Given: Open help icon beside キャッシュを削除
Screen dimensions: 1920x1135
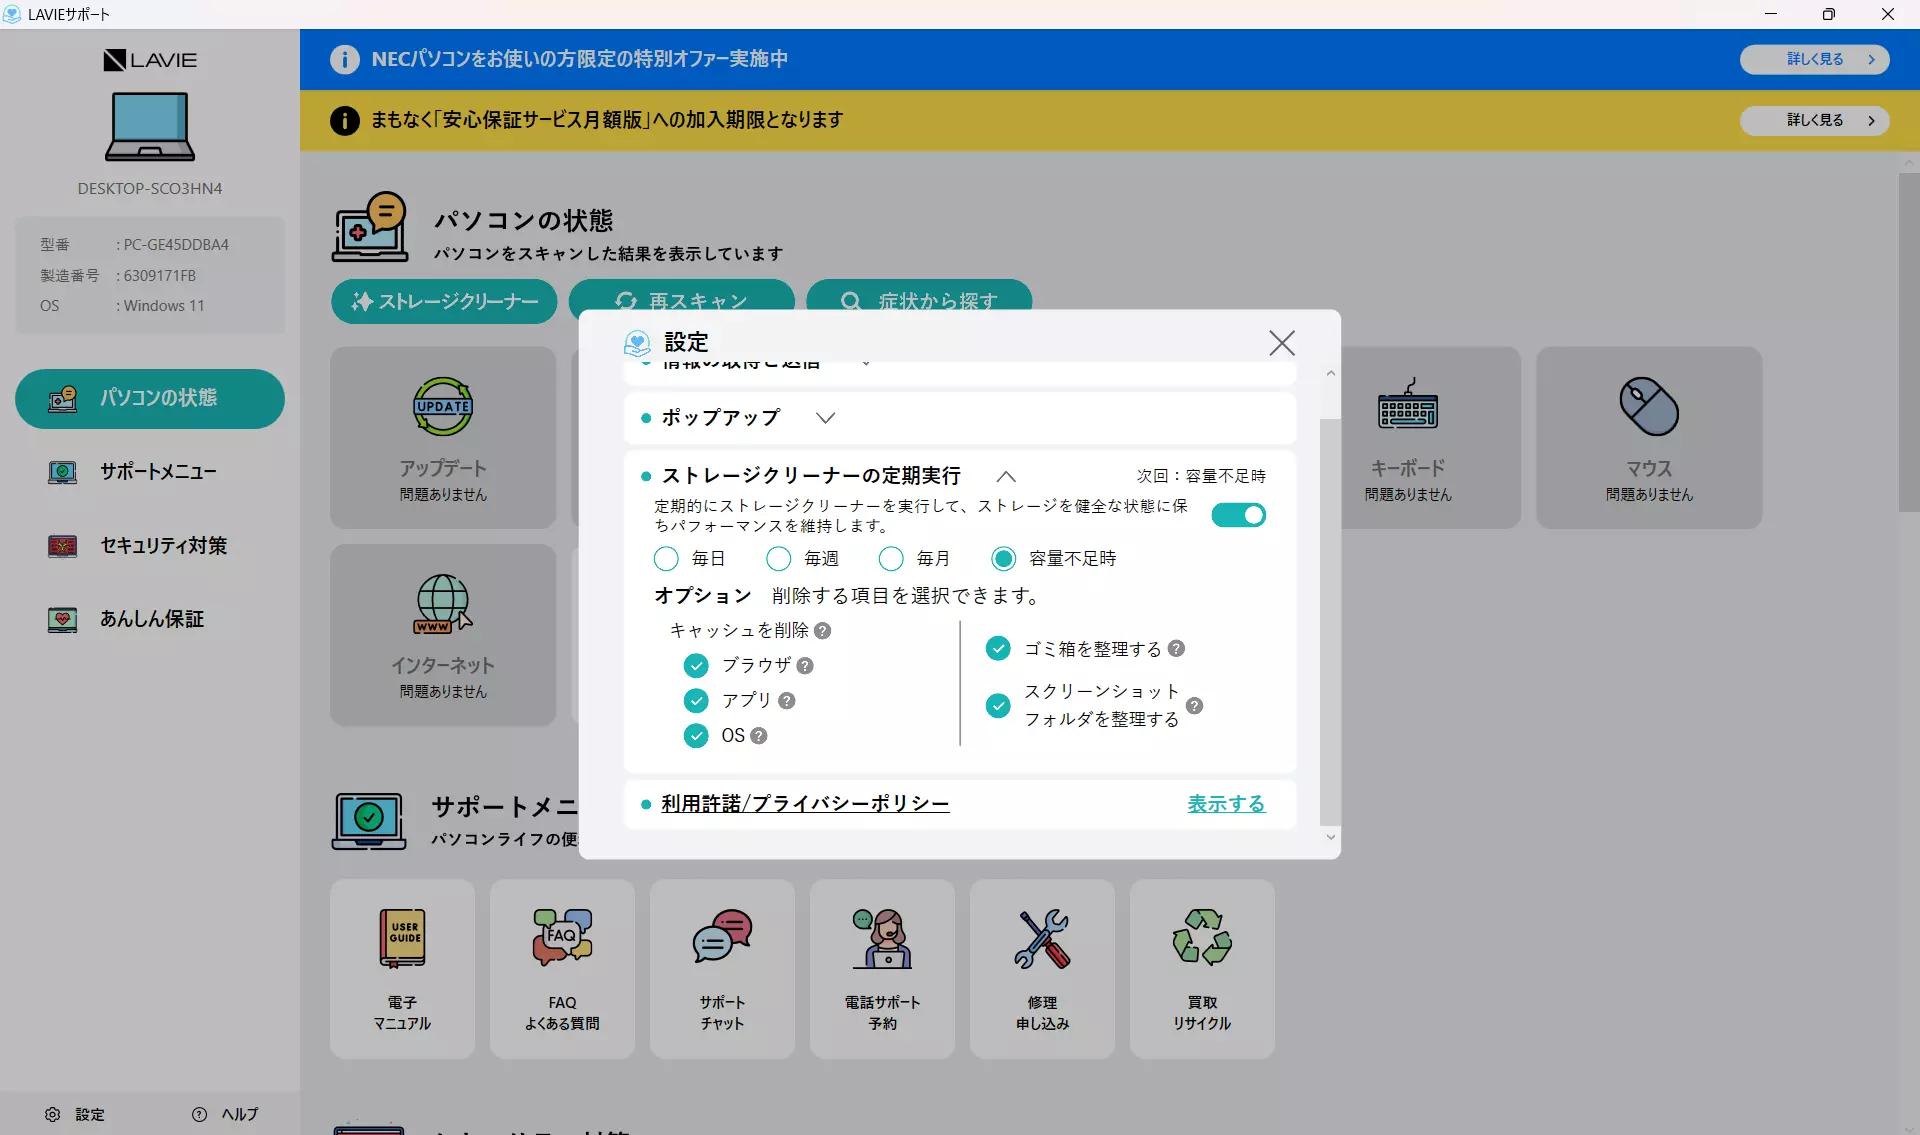Looking at the screenshot, I should (822, 631).
